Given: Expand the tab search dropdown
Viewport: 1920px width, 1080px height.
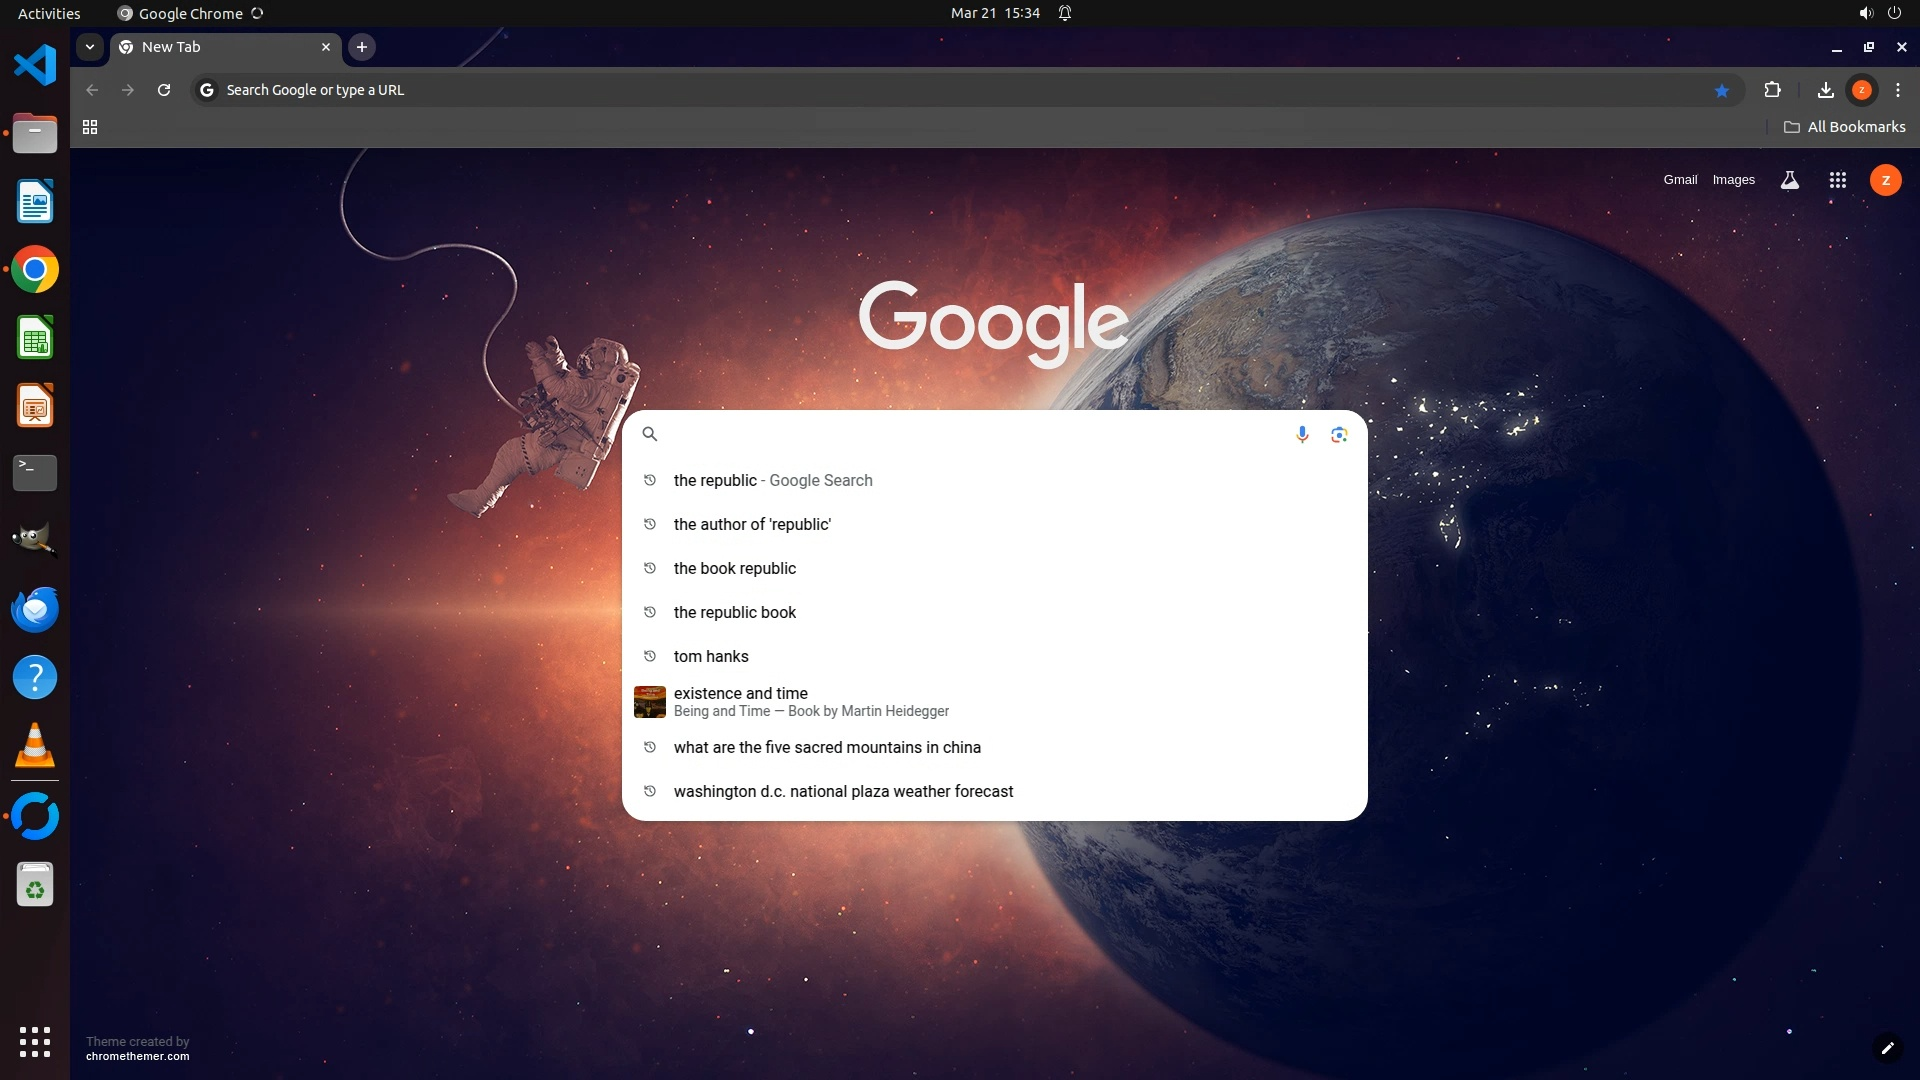Looking at the screenshot, I should tap(90, 47).
